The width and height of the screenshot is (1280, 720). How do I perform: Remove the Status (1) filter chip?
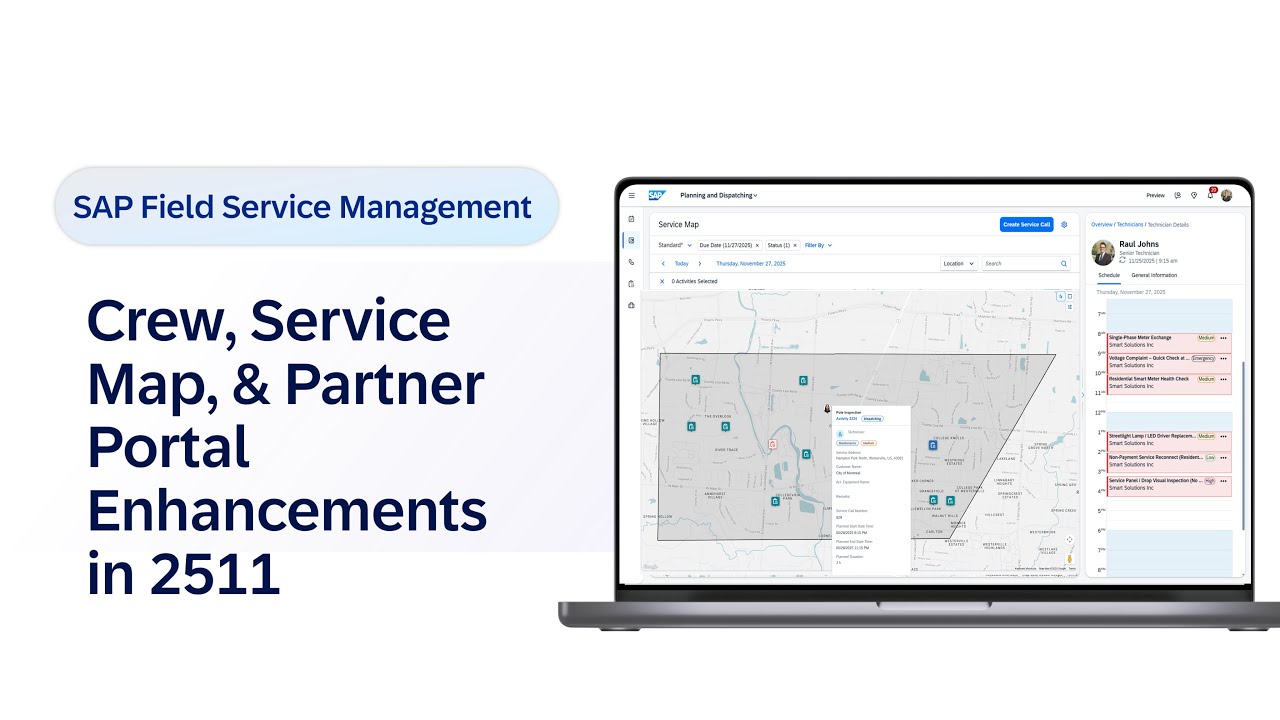796,245
